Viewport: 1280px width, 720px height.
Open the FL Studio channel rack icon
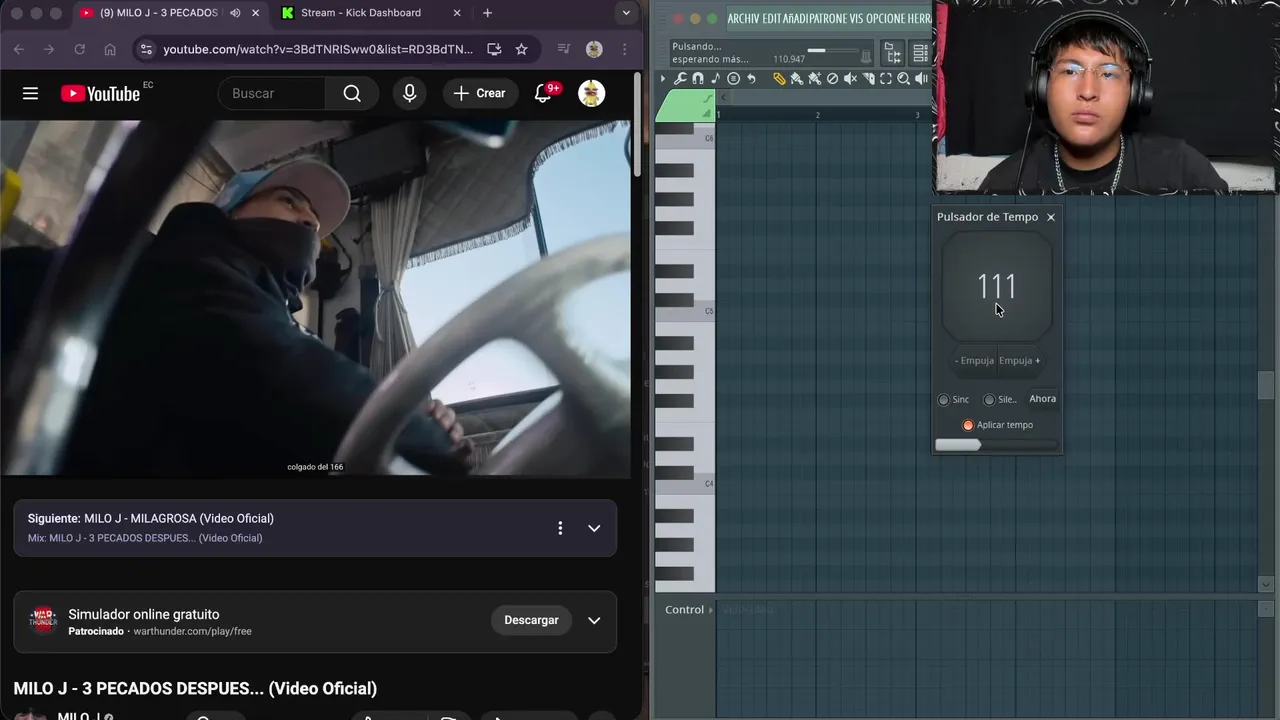(920, 53)
